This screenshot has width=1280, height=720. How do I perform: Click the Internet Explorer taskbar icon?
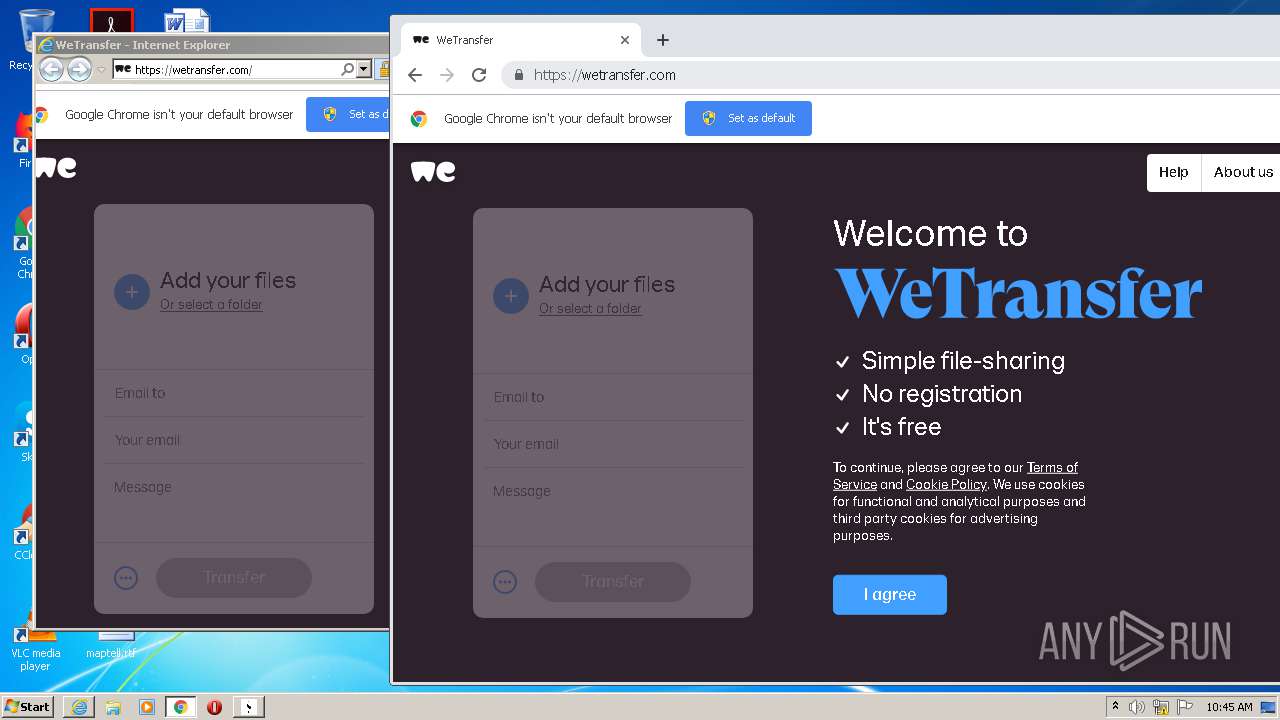tap(79, 707)
